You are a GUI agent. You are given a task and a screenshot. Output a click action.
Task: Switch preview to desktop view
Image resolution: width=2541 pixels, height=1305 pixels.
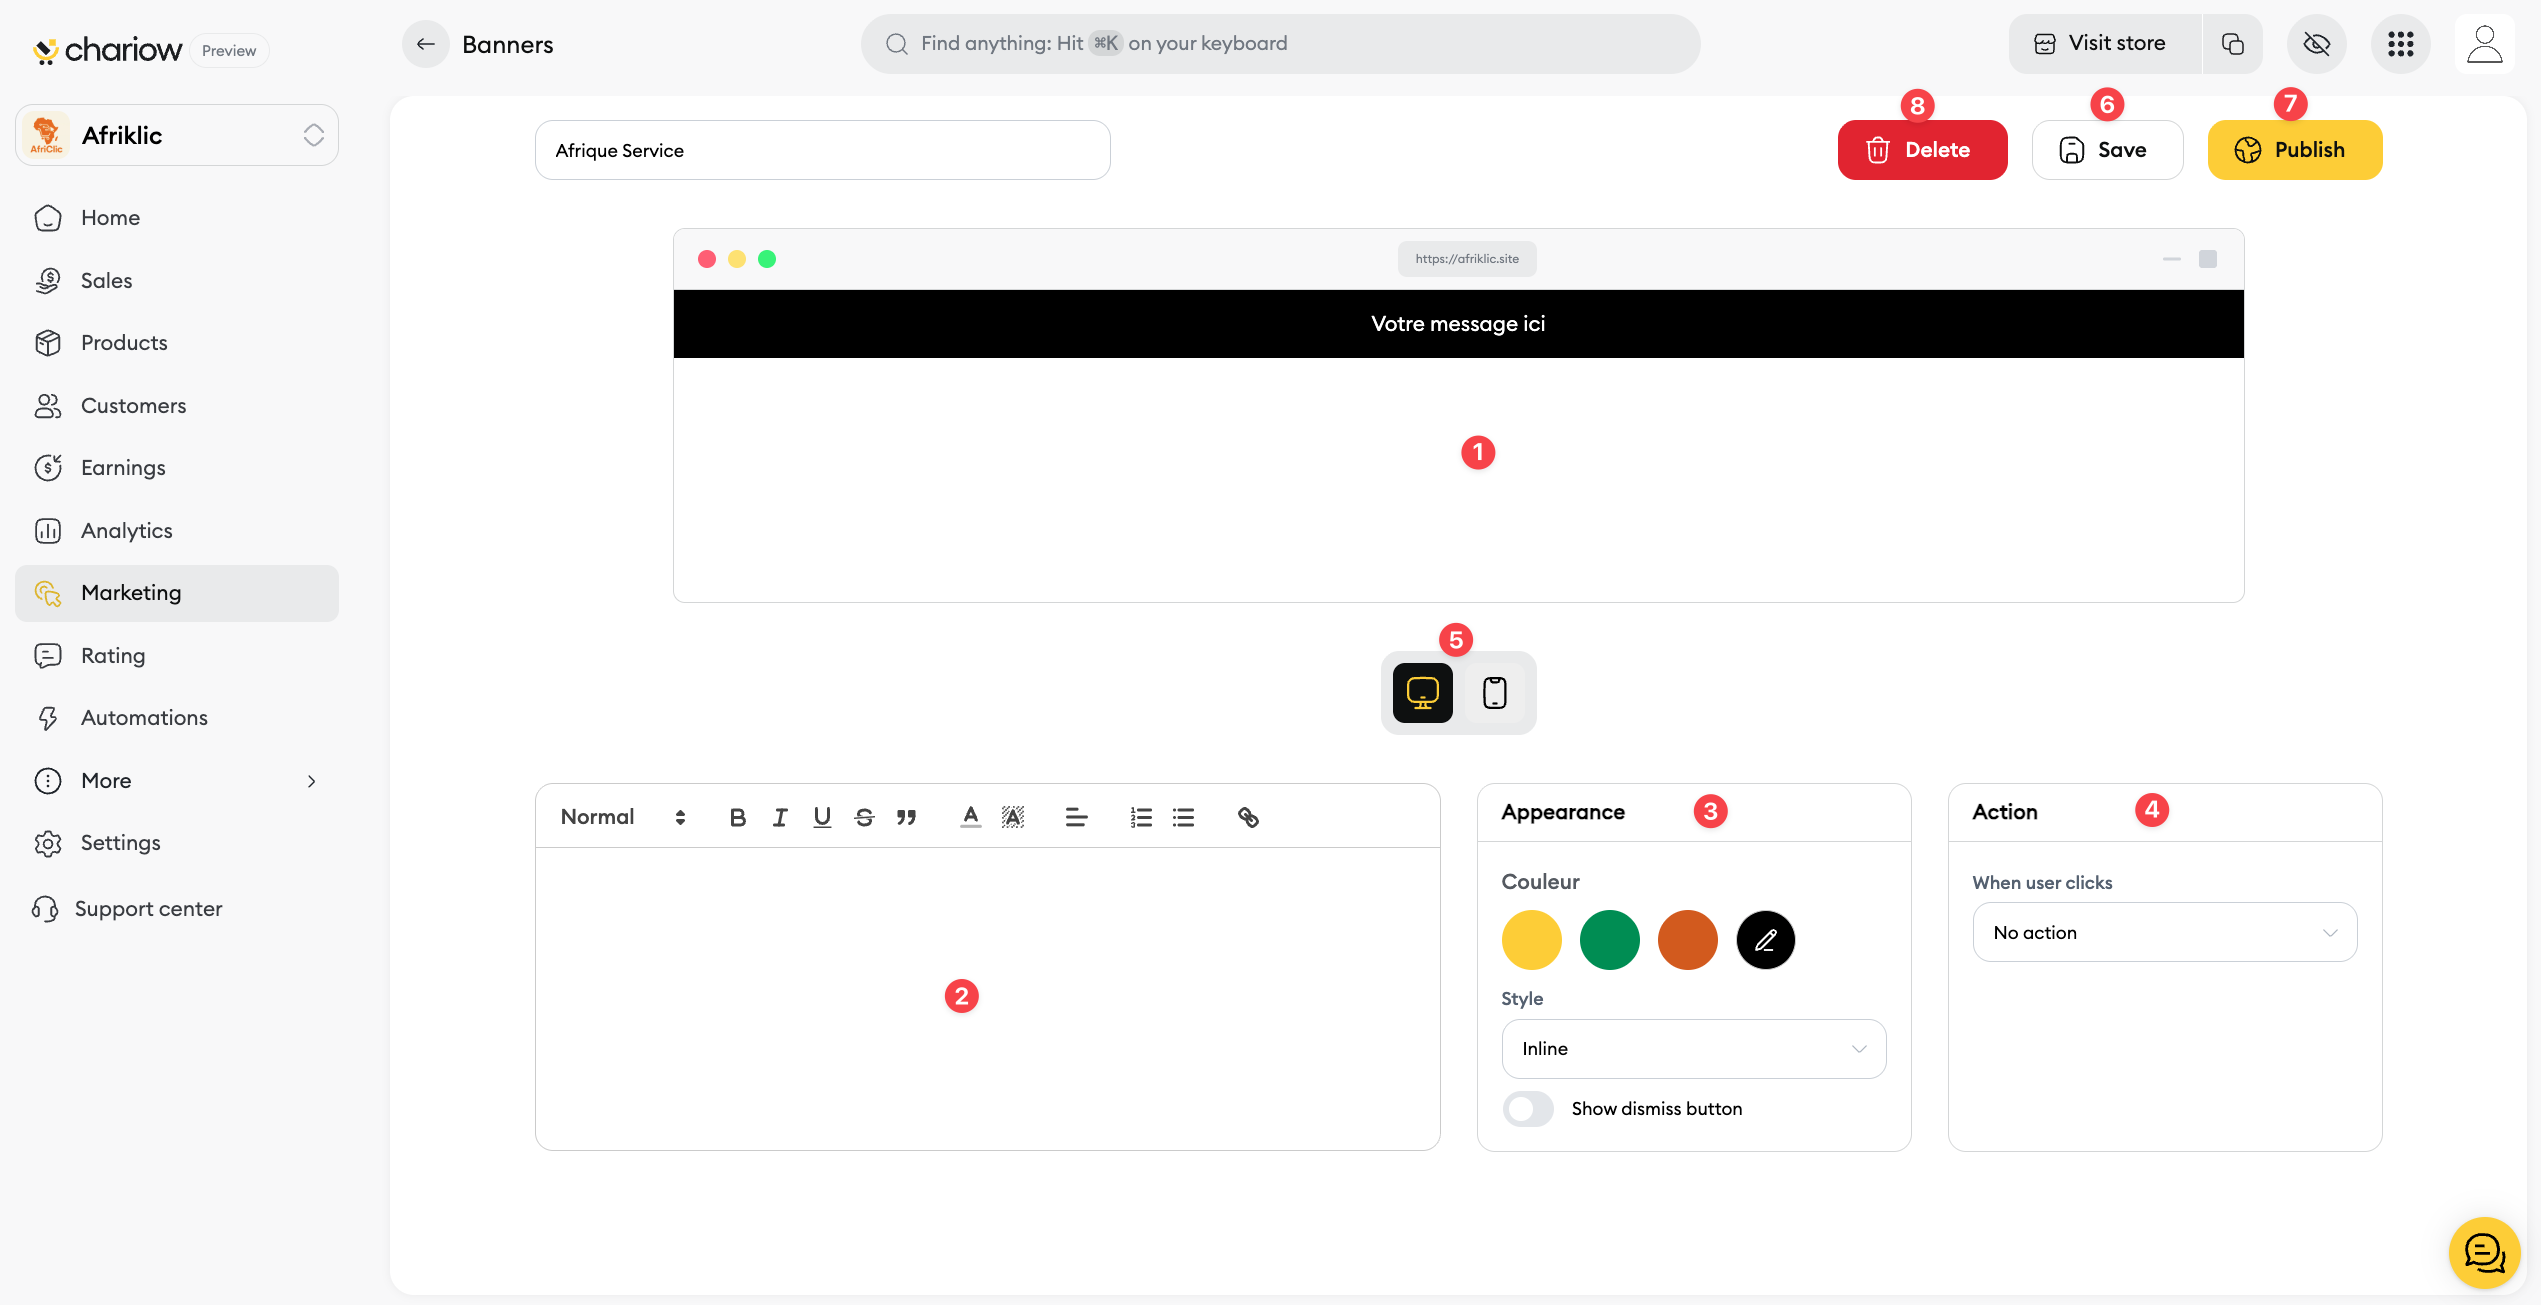tap(1422, 692)
